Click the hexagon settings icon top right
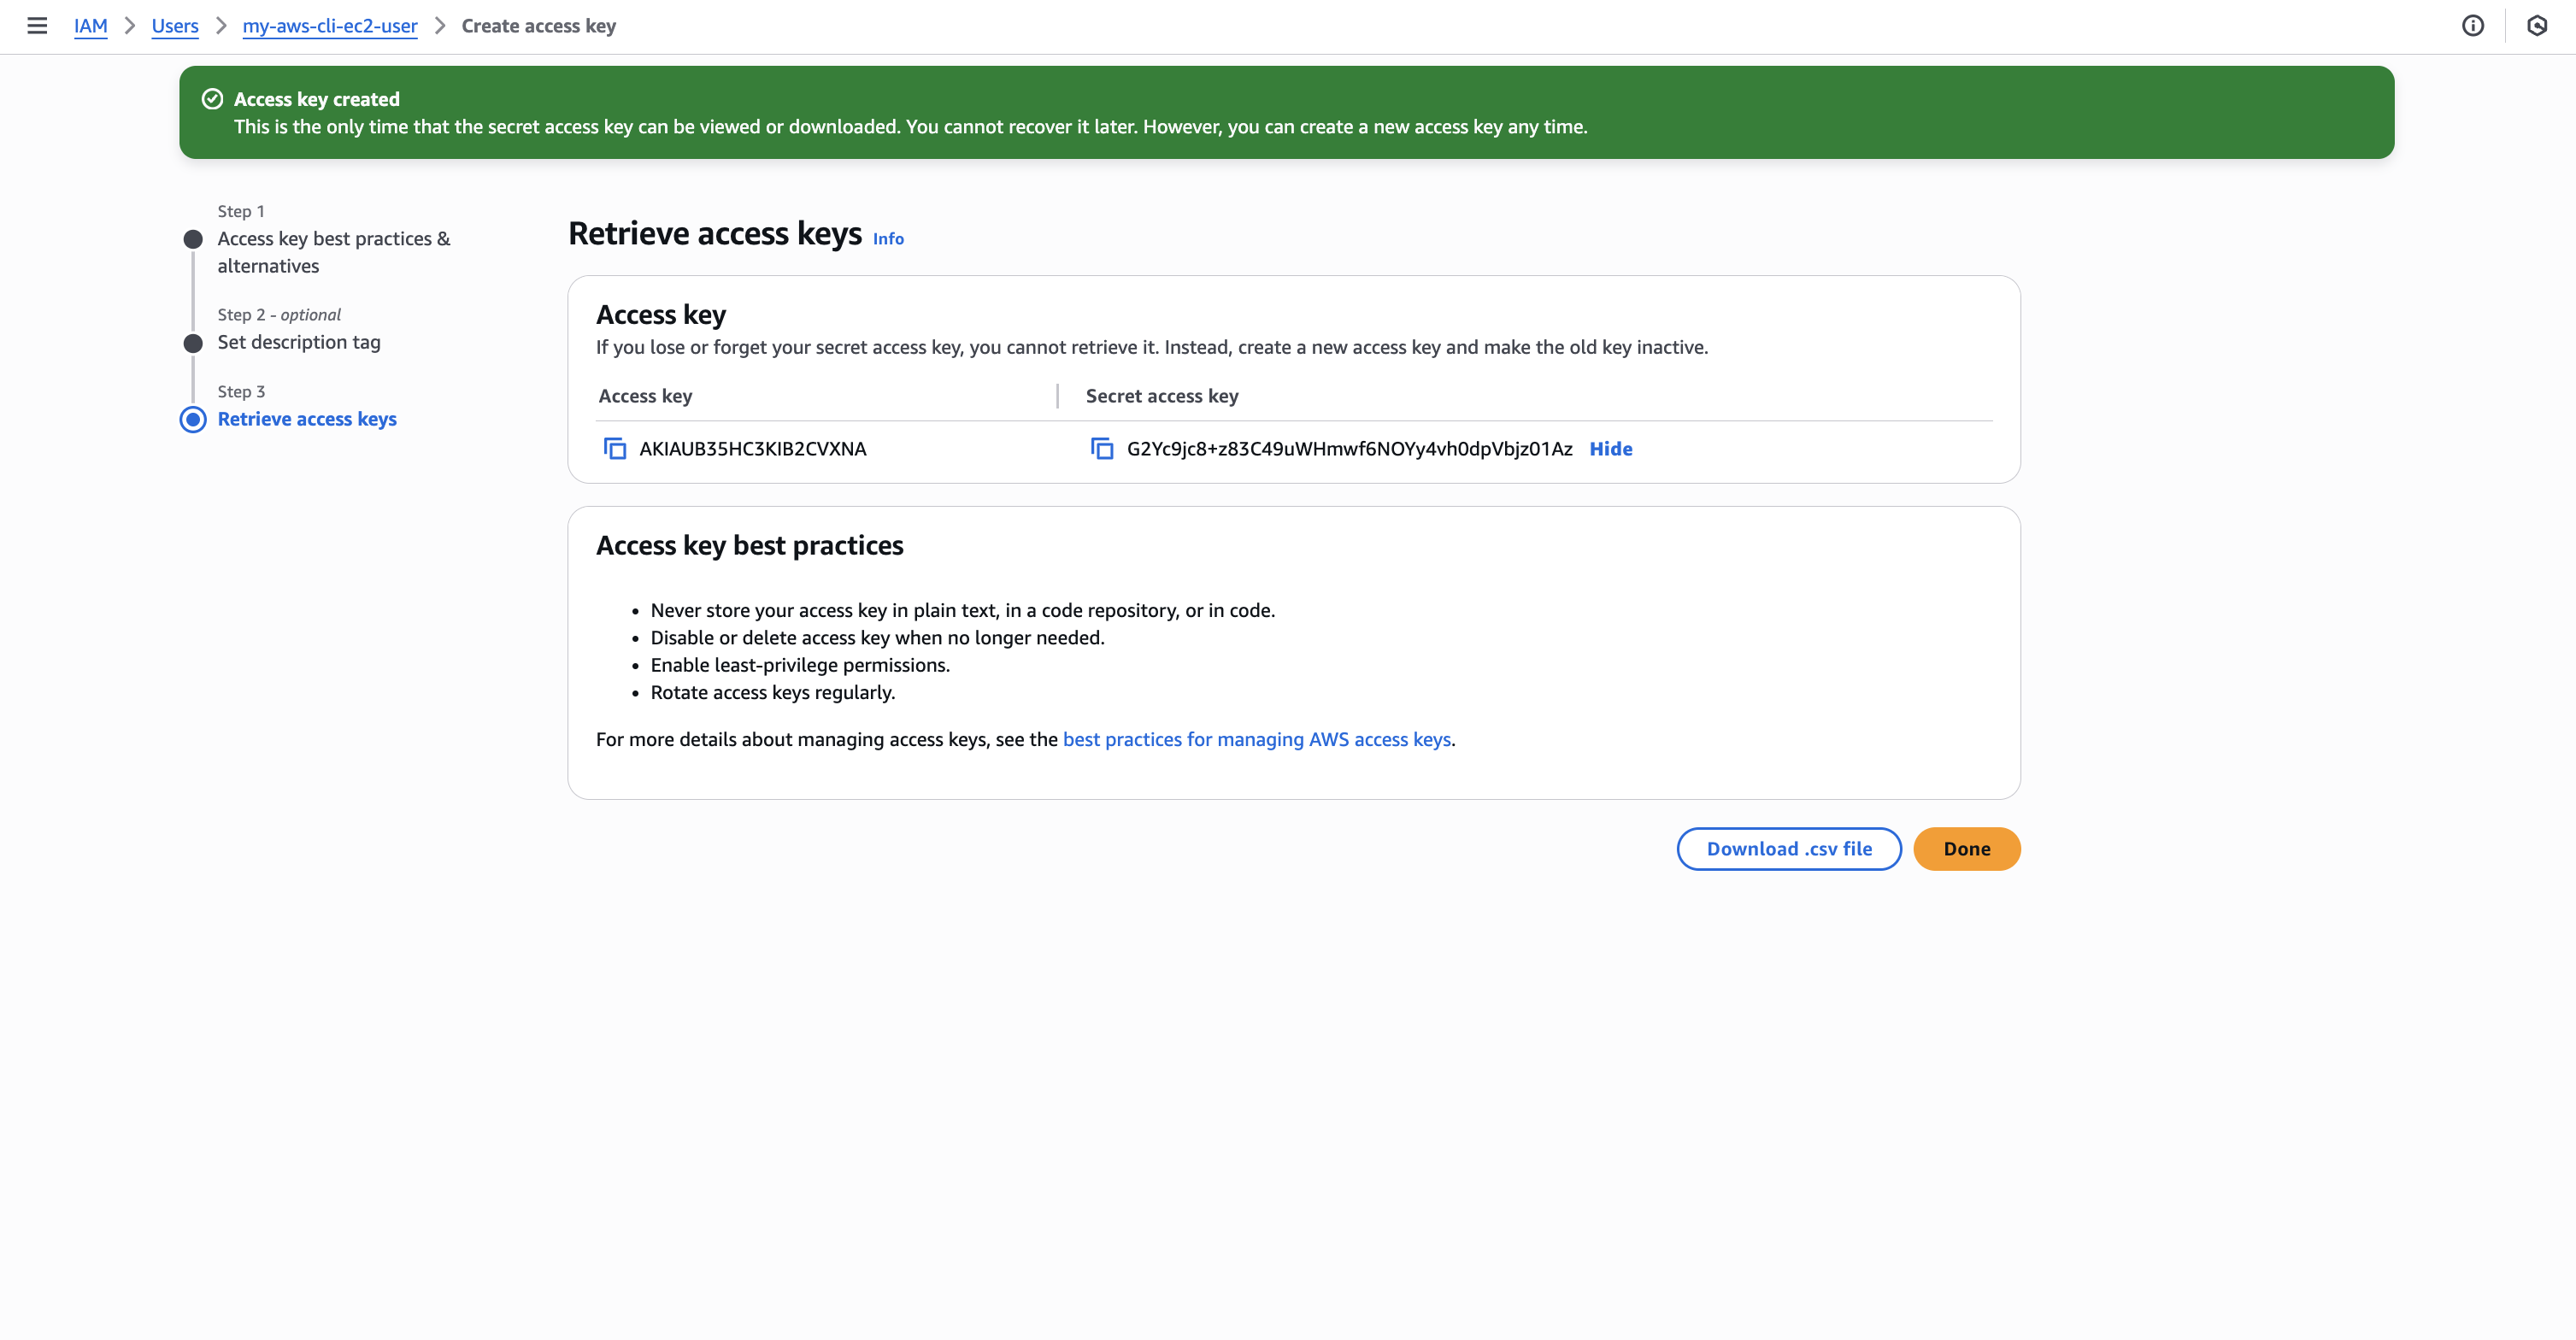The width and height of the screenshot is (2576, 1340). [2536, 26]
